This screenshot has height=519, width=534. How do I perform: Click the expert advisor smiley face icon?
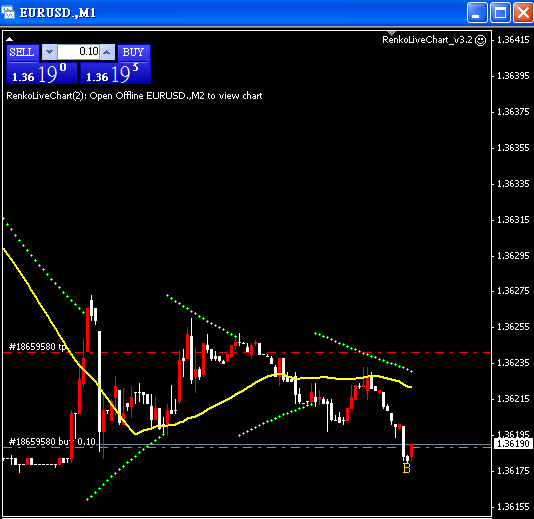coord(481,41)
